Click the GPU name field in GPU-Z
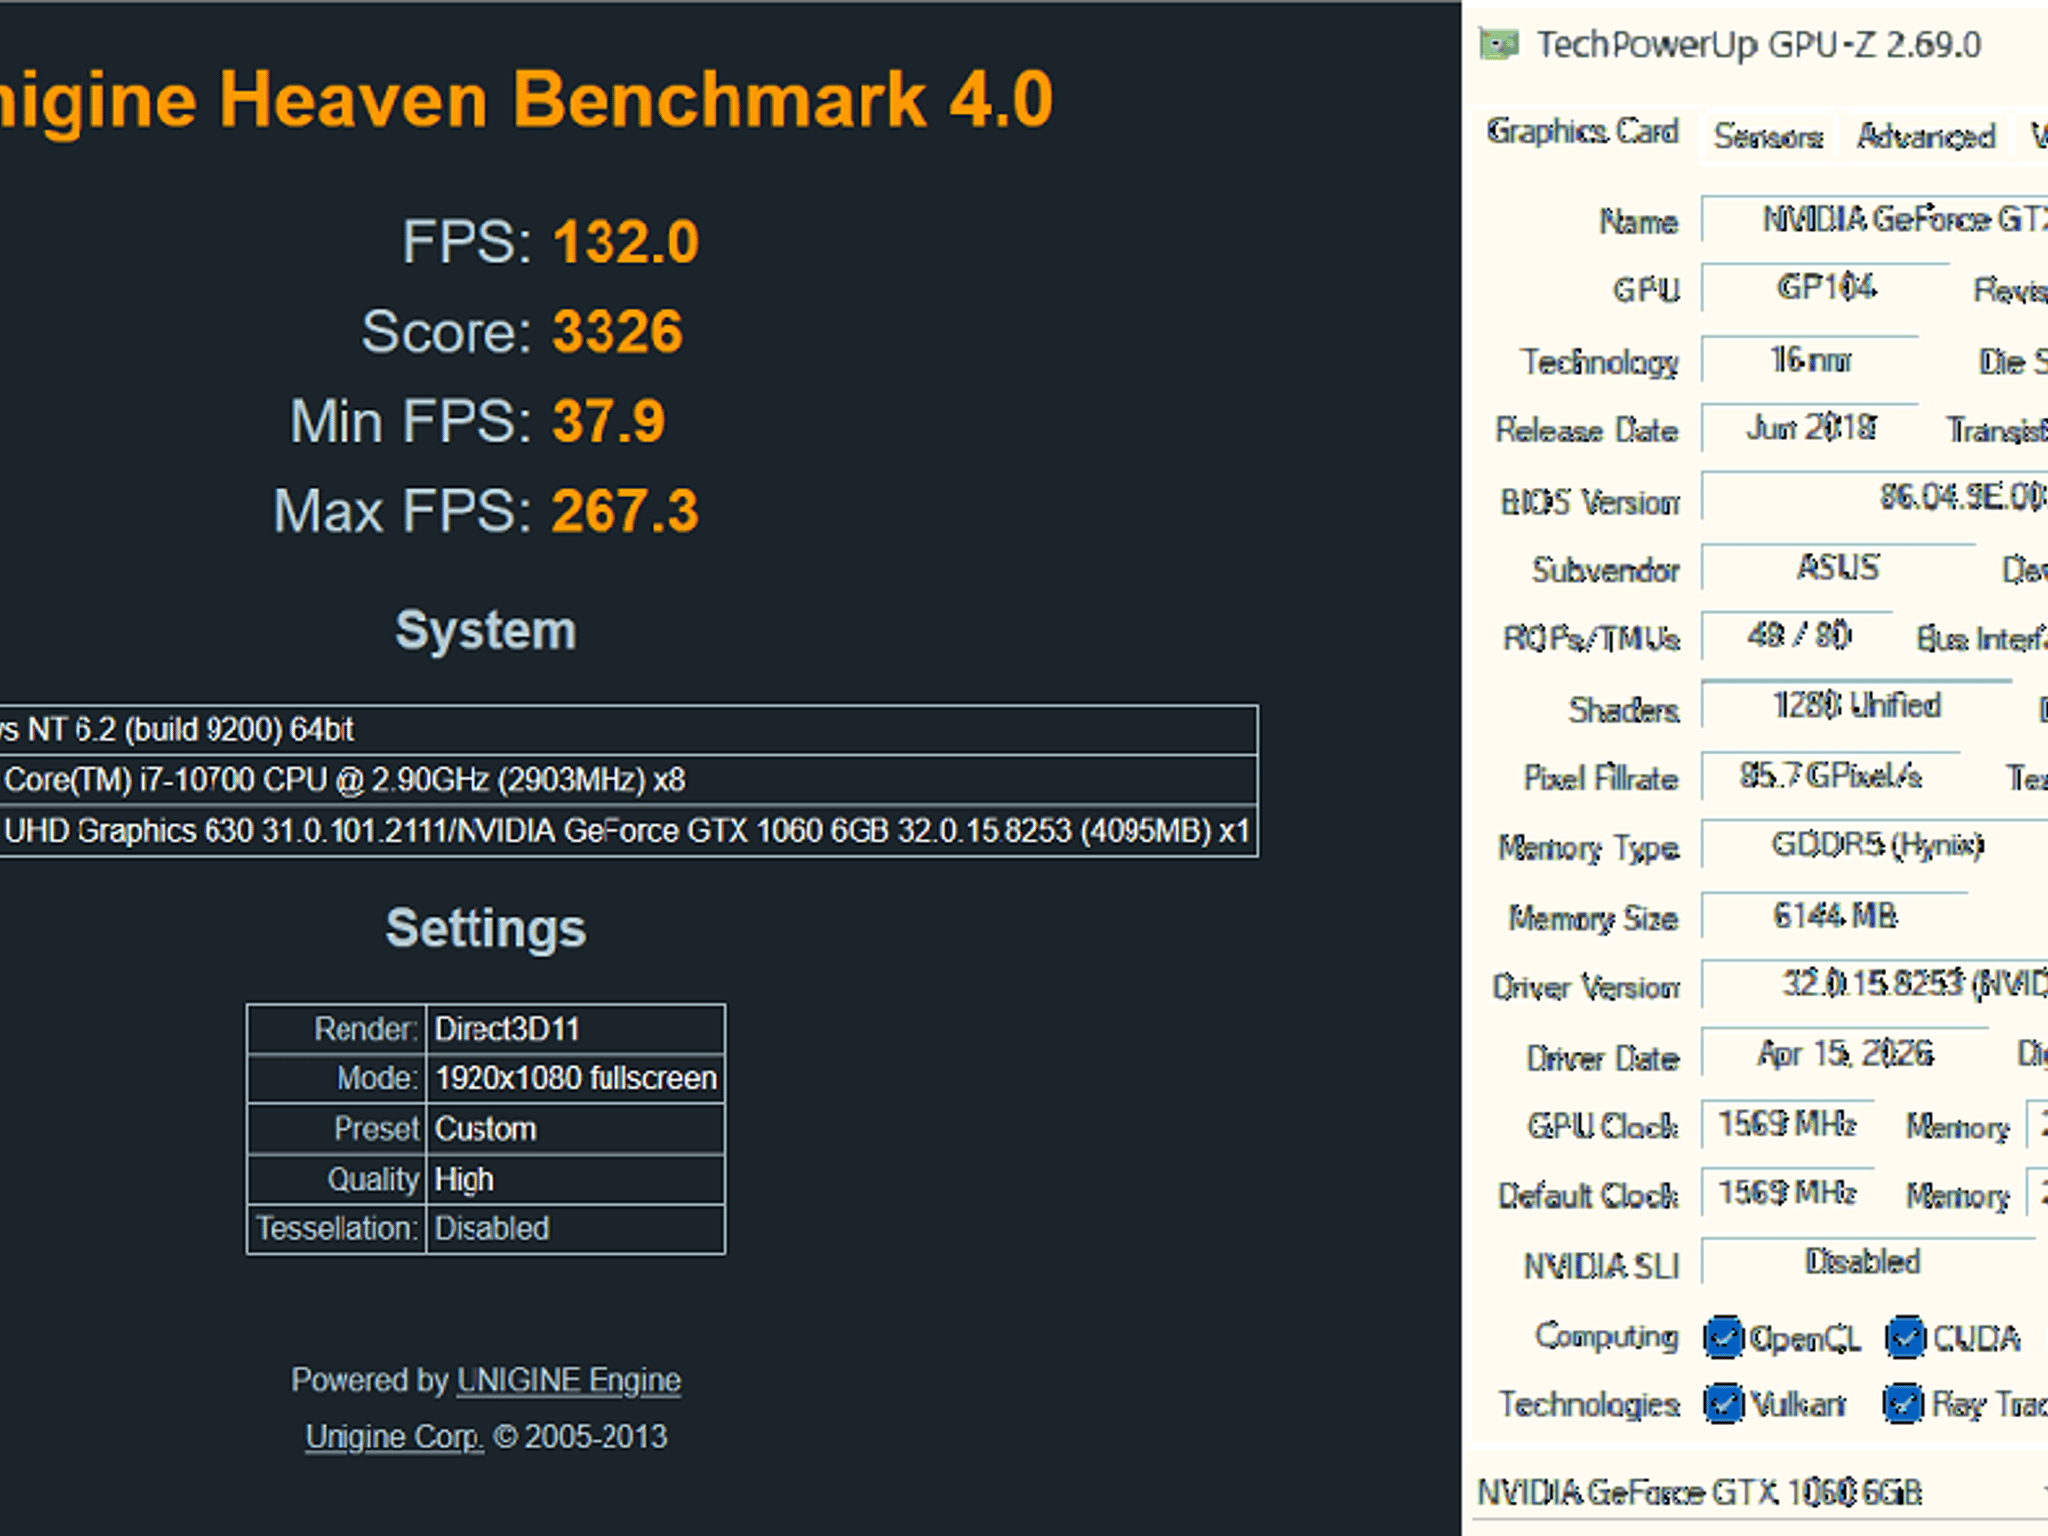 pos(1875,219)
